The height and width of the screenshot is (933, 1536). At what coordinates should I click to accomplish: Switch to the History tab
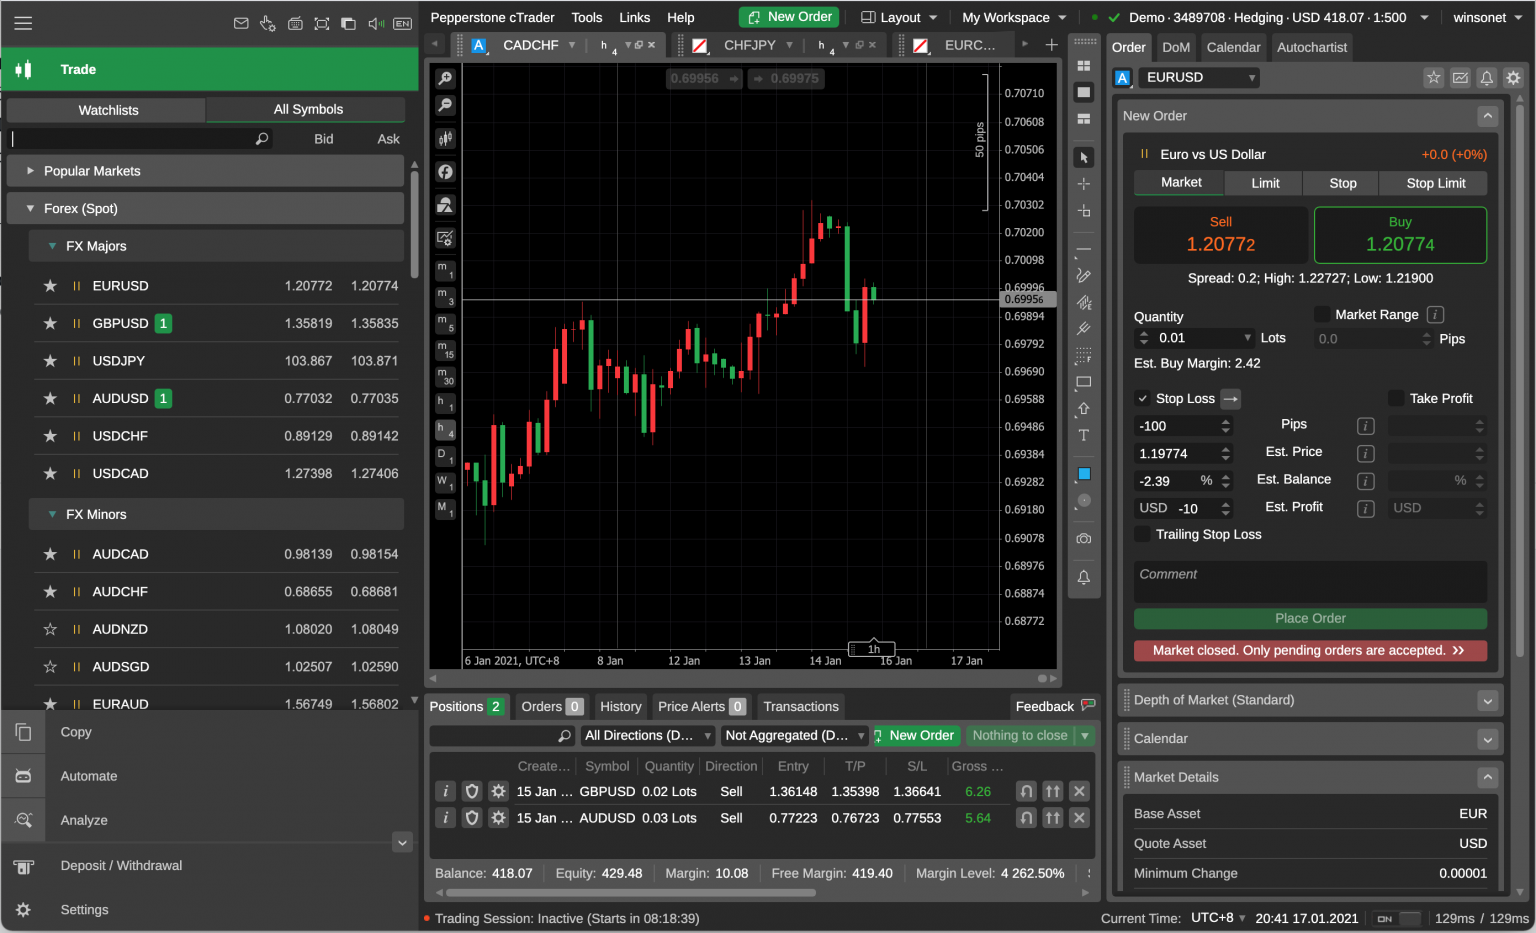coord(620,706)
